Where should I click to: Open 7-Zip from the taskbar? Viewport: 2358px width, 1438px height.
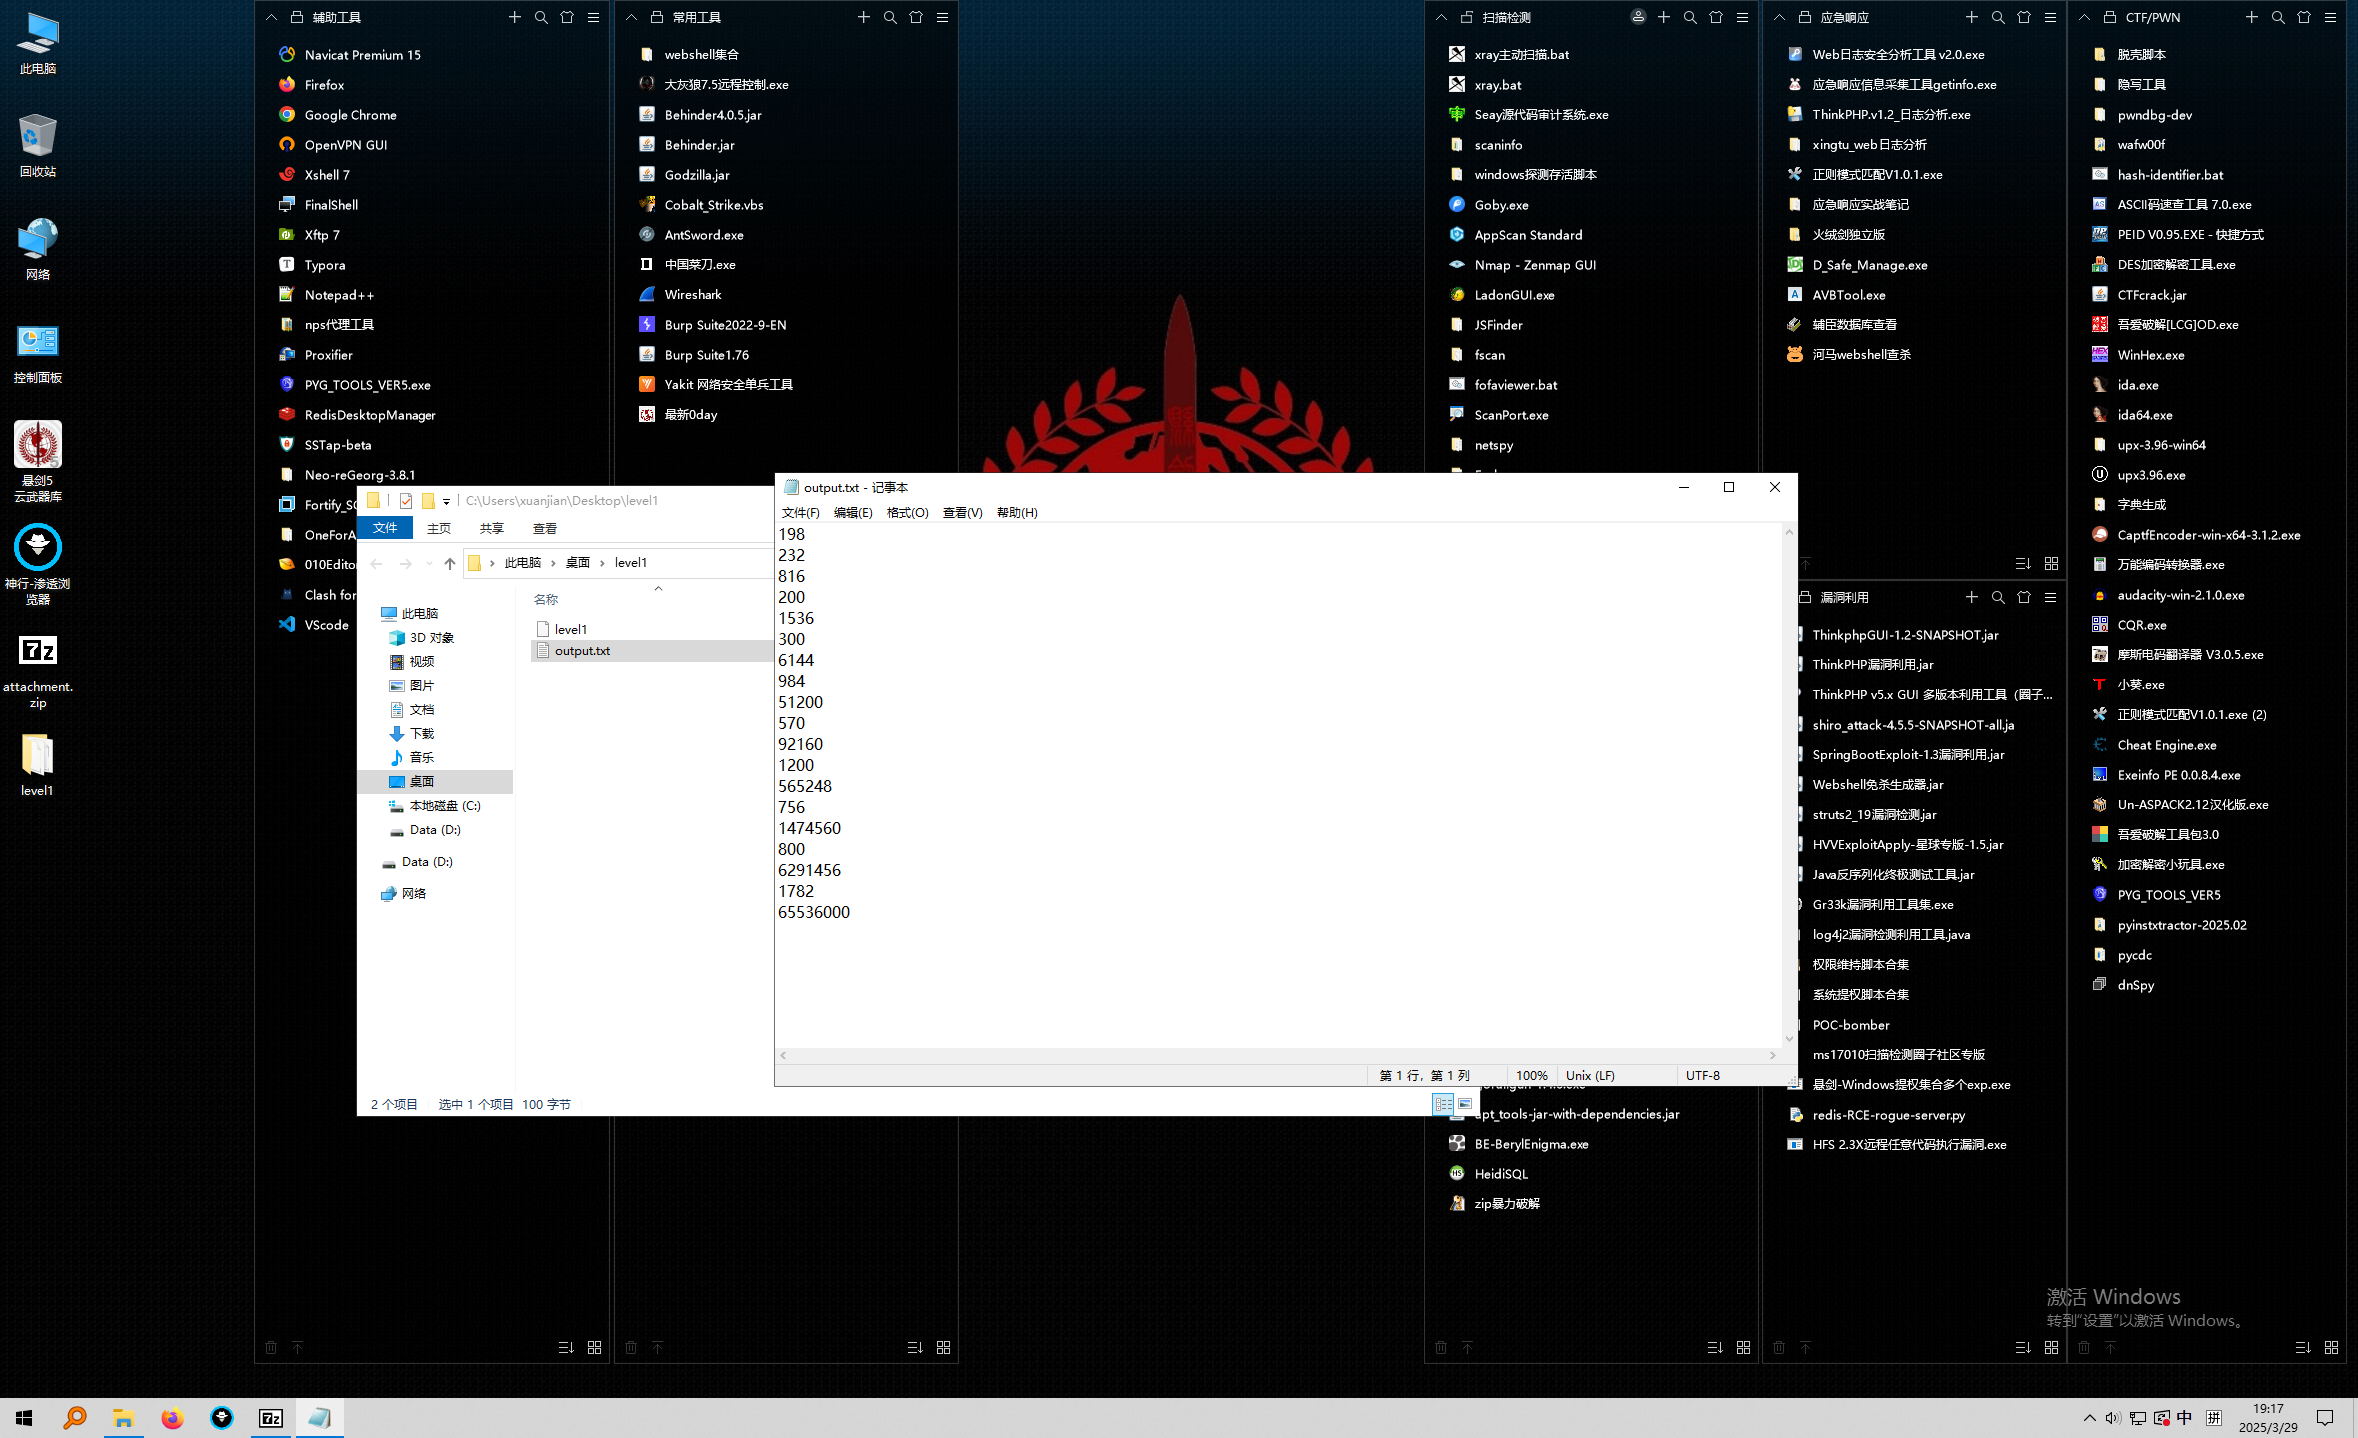pyautogui.click(x=271, y=1417)
